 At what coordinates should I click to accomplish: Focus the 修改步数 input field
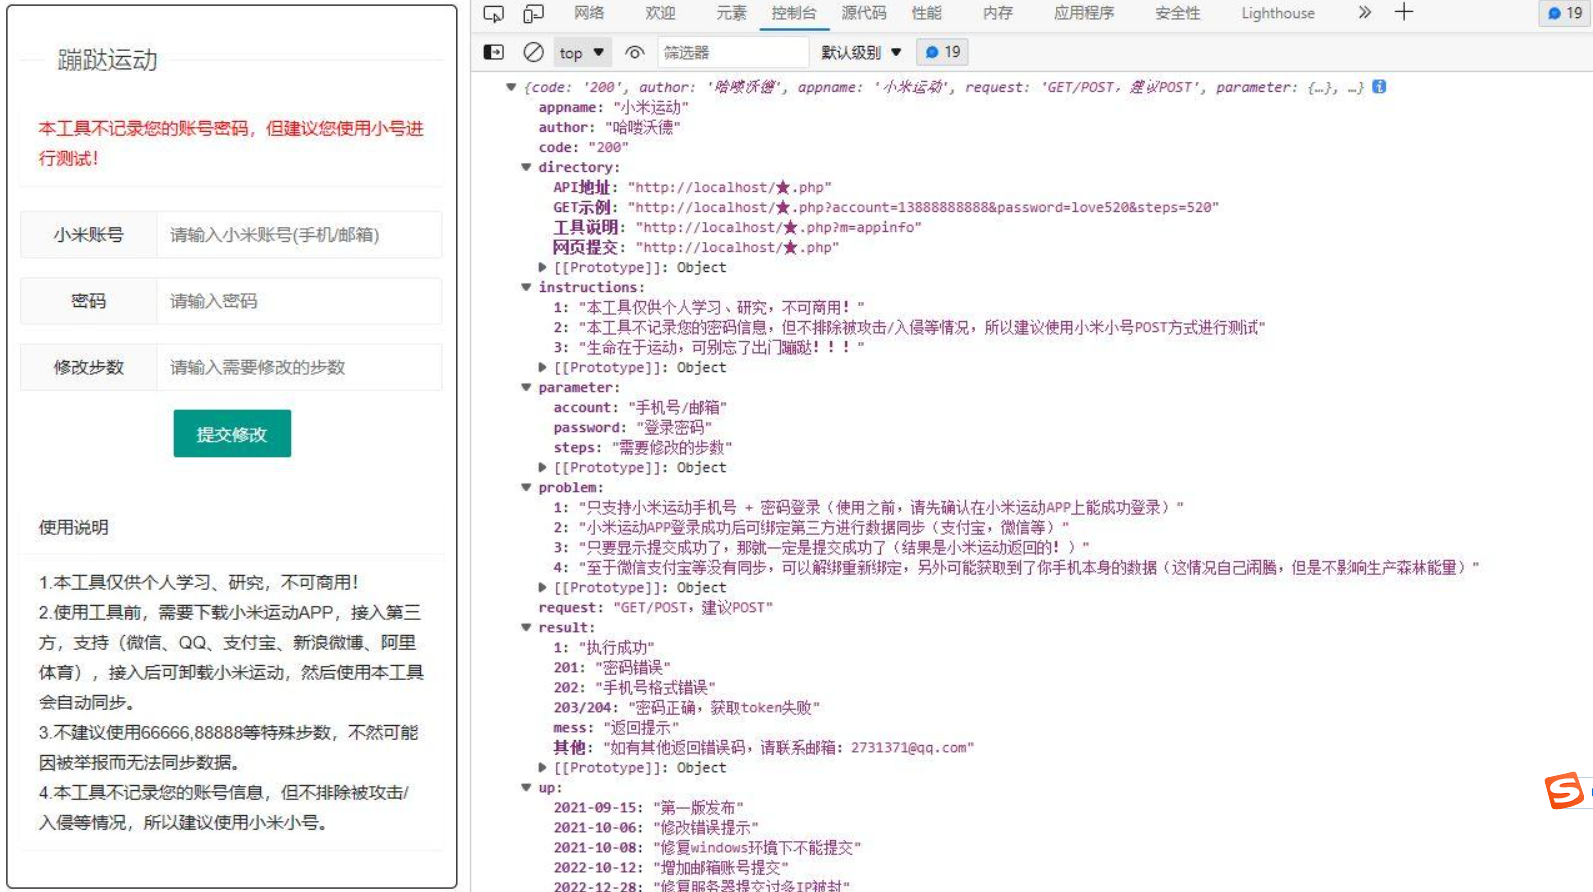coord(299,367)
